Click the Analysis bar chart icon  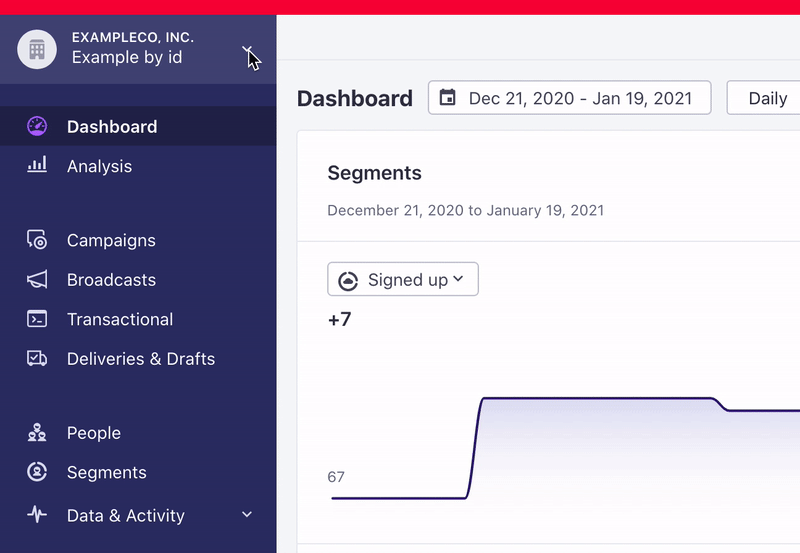click(x=37, y=166)
